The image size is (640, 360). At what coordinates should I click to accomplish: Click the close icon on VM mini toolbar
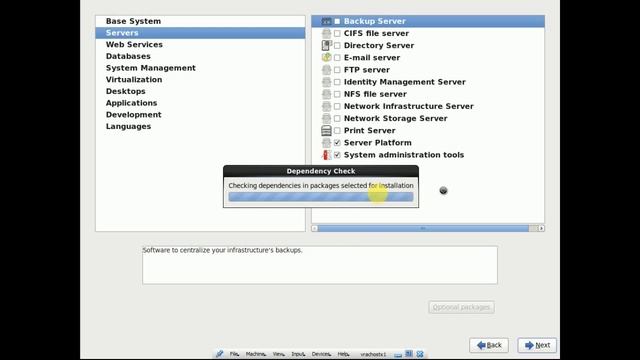coord(420,354)
